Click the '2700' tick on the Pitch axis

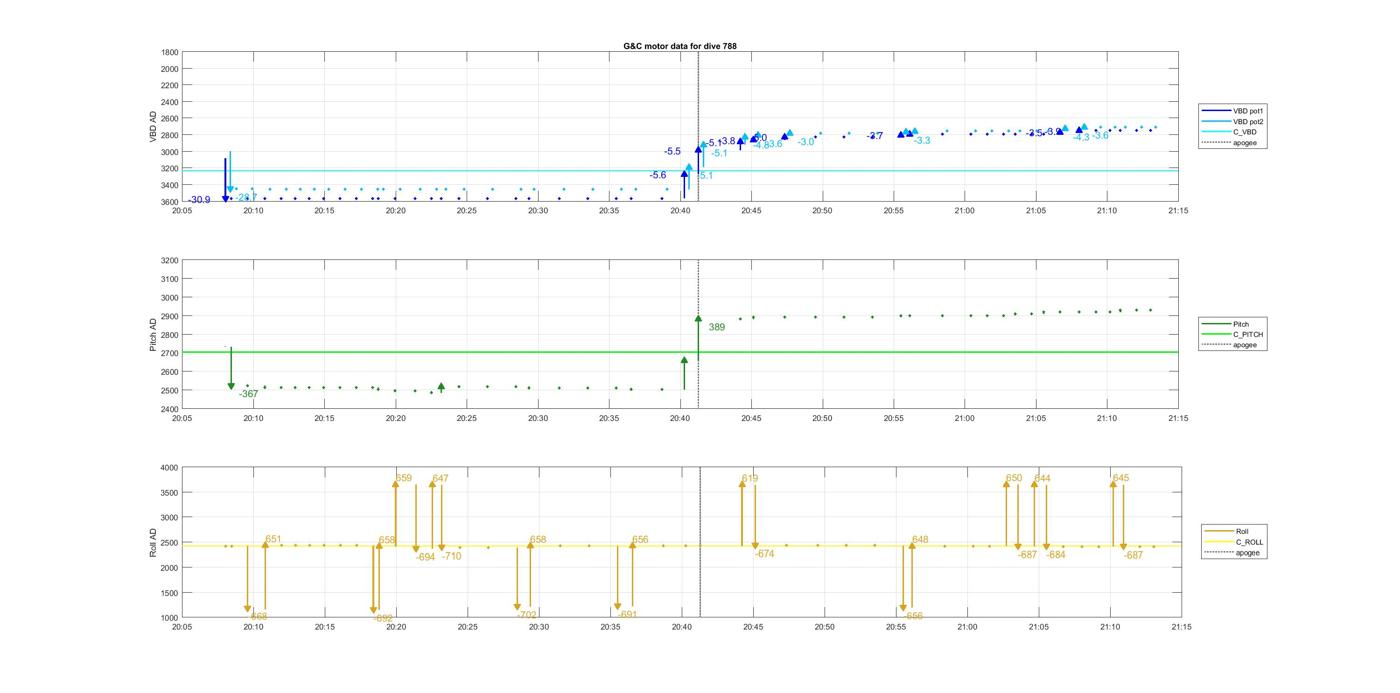point(170,353)
